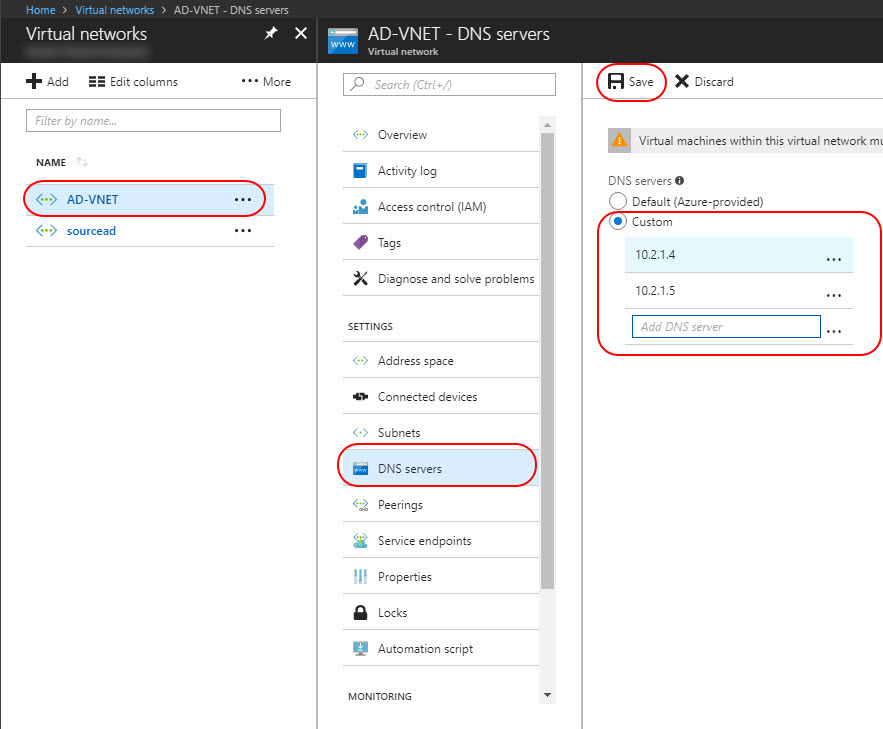Screen dimensions: 883x729
Task: Select Default (Azure-provided) radio button
Action: coord(618,201)
